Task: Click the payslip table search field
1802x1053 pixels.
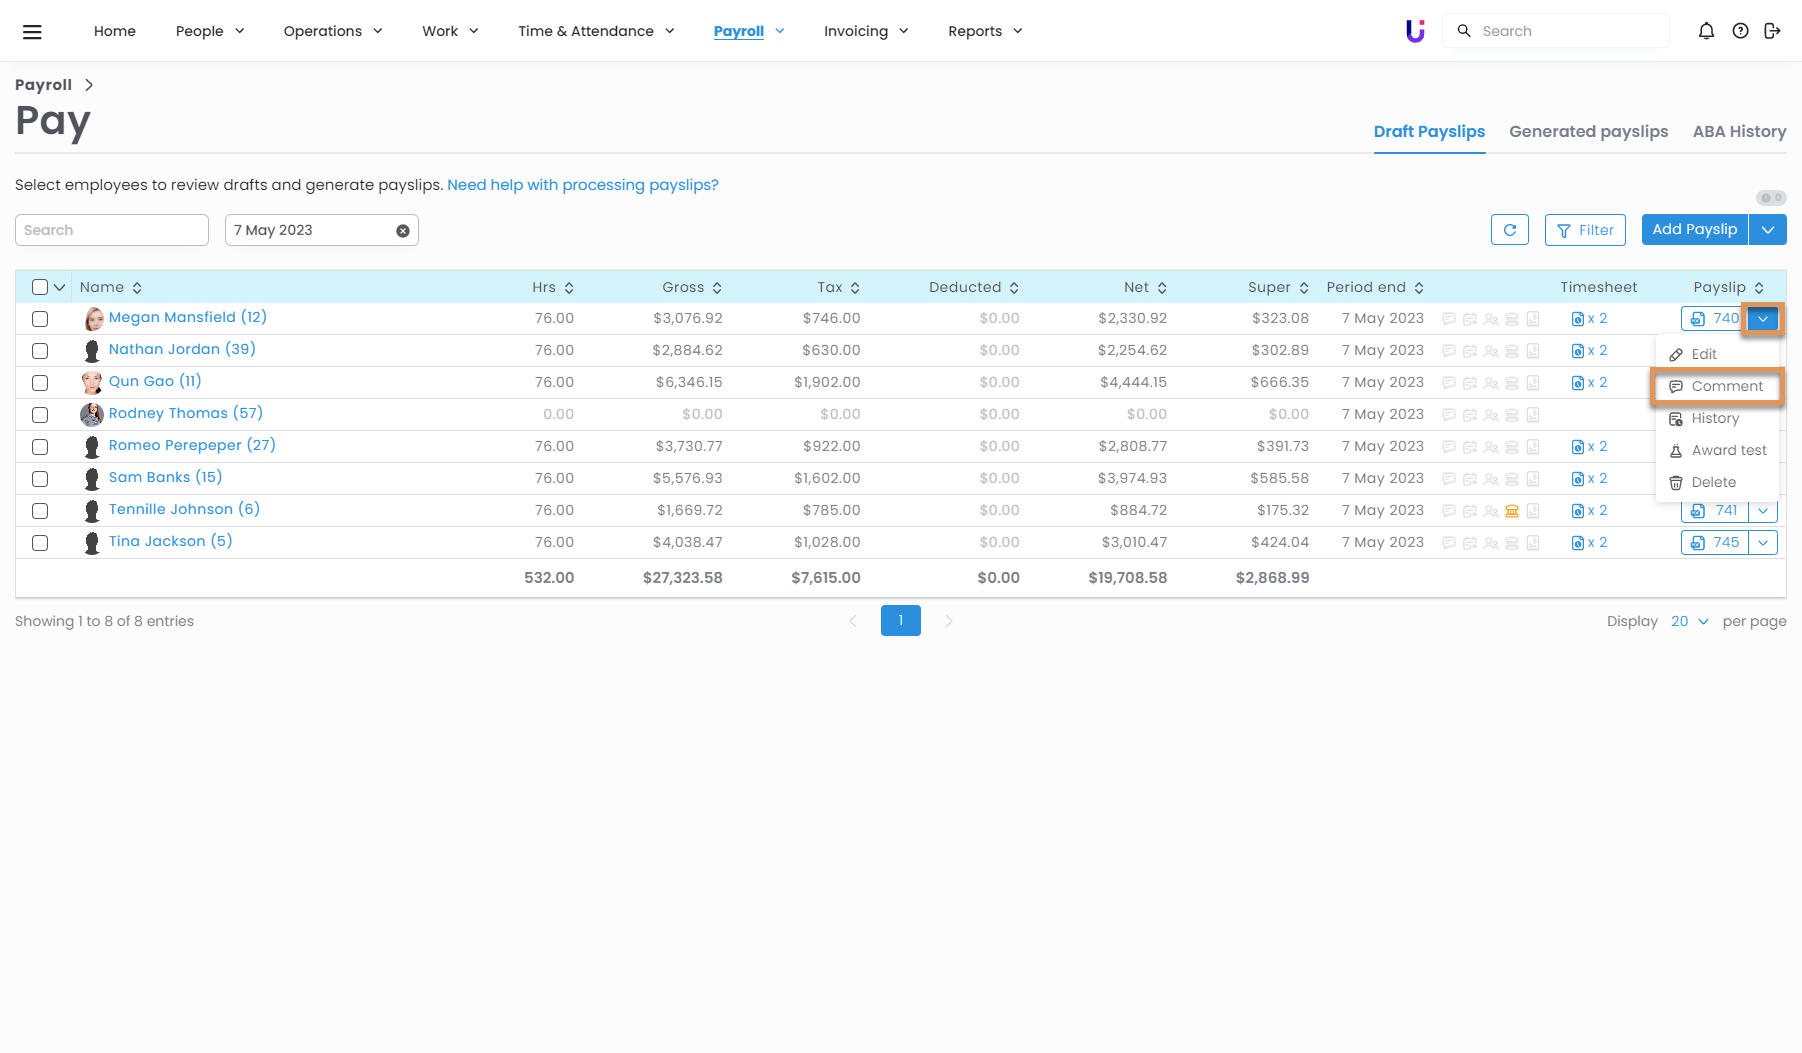Action: [112, 230]
